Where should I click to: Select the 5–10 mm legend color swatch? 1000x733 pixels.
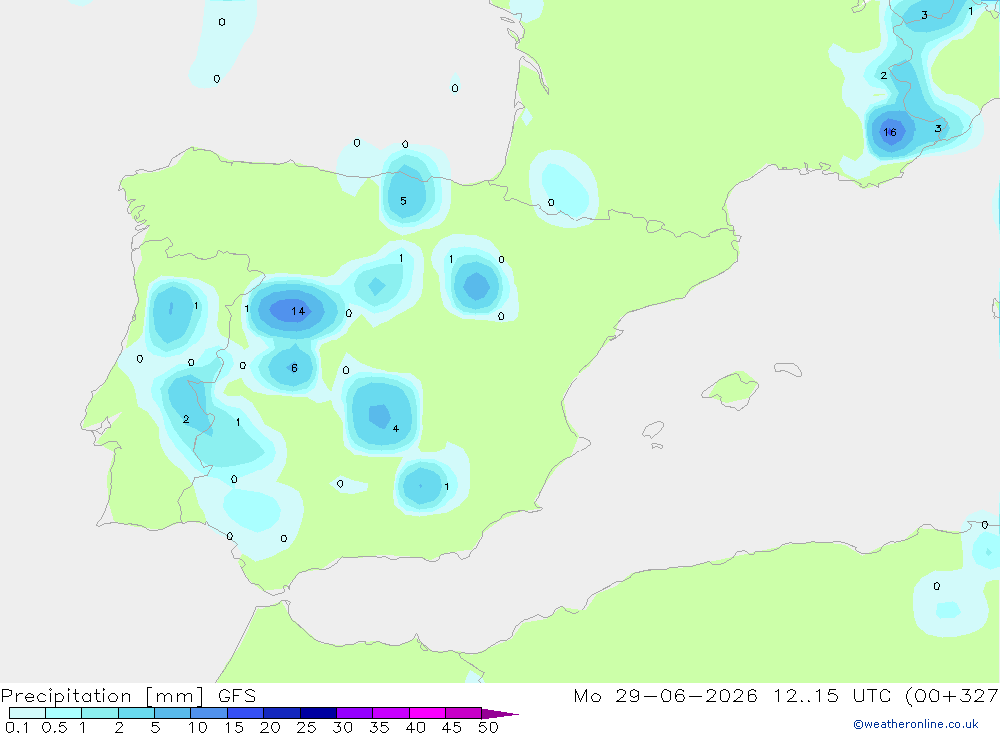click(173, 713)
